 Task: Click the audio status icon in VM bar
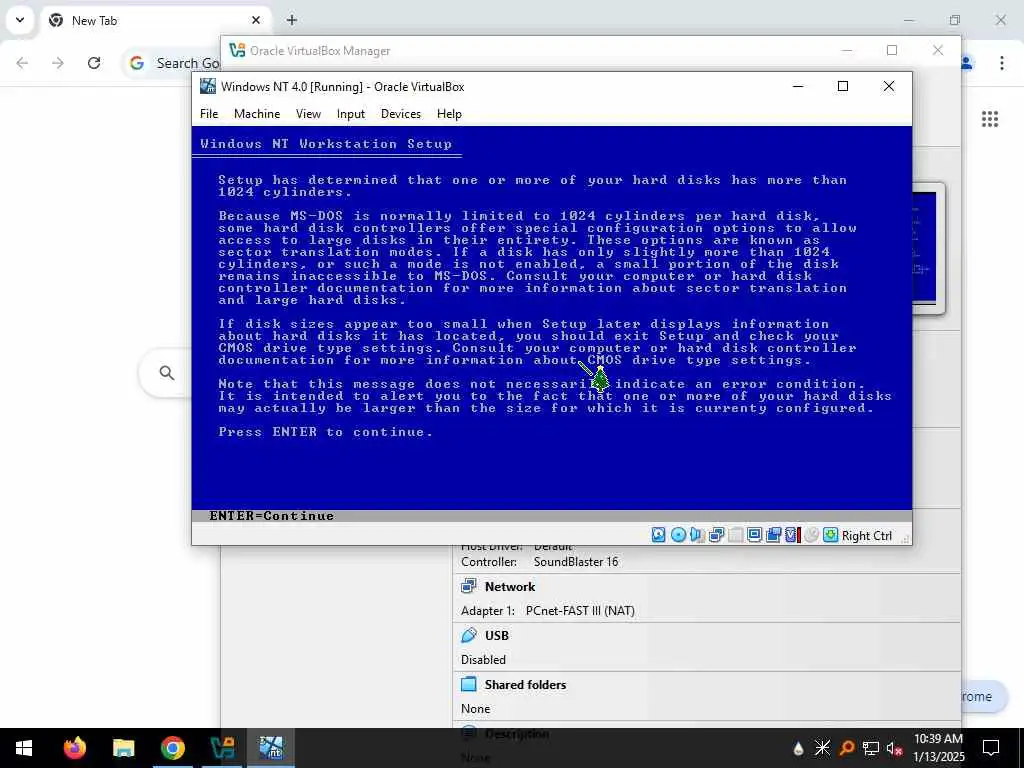point(697,536)
